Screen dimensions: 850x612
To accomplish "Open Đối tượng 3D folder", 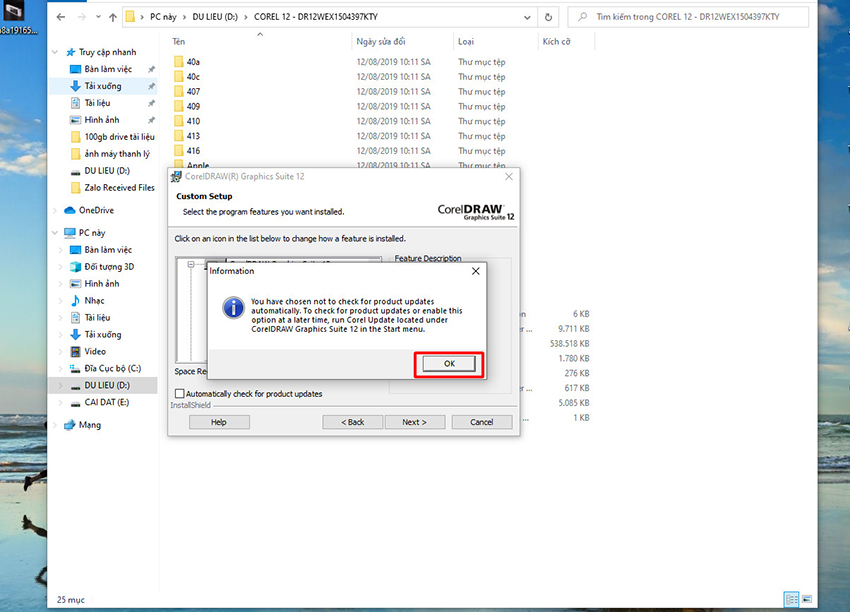I will point(109,267).
